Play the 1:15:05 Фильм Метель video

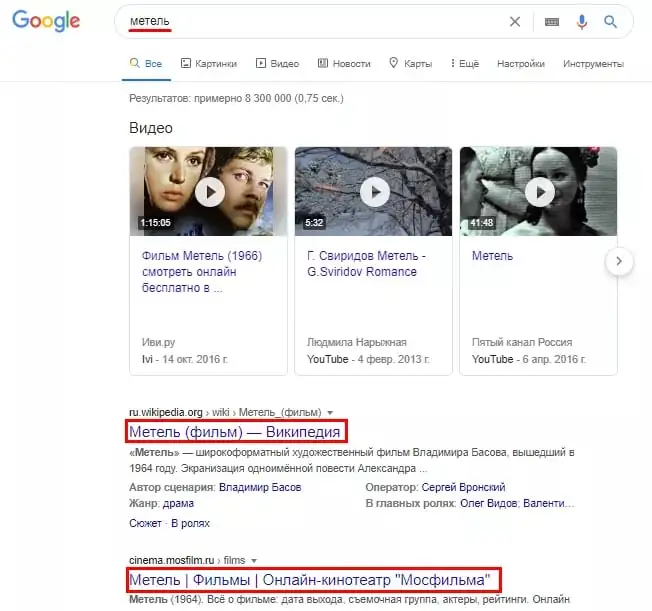[209, 191]
